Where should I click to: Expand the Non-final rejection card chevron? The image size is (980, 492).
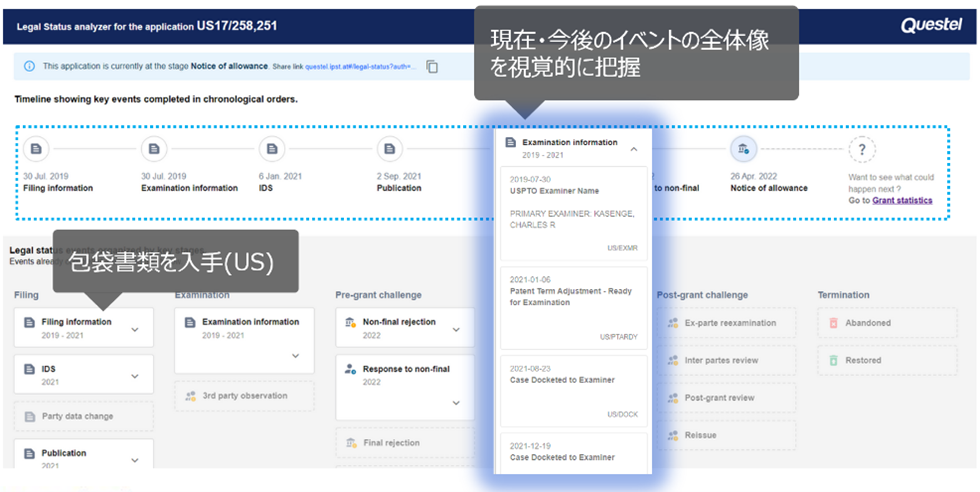456,329
